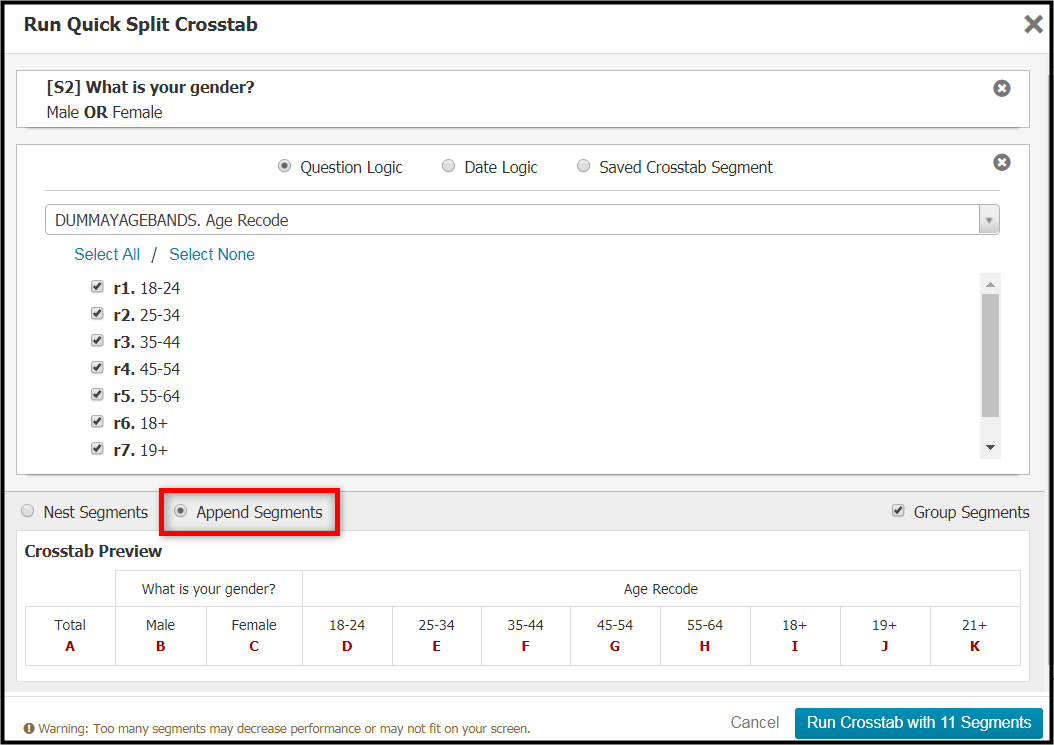Uncheck r4. 45-54 checkbox

97,368
